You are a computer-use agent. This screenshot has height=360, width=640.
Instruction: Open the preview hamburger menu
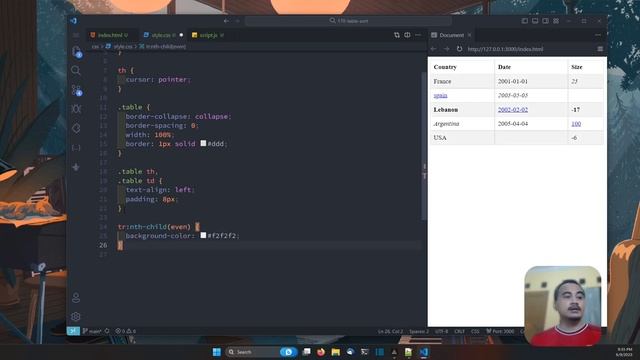pos(600,49)
